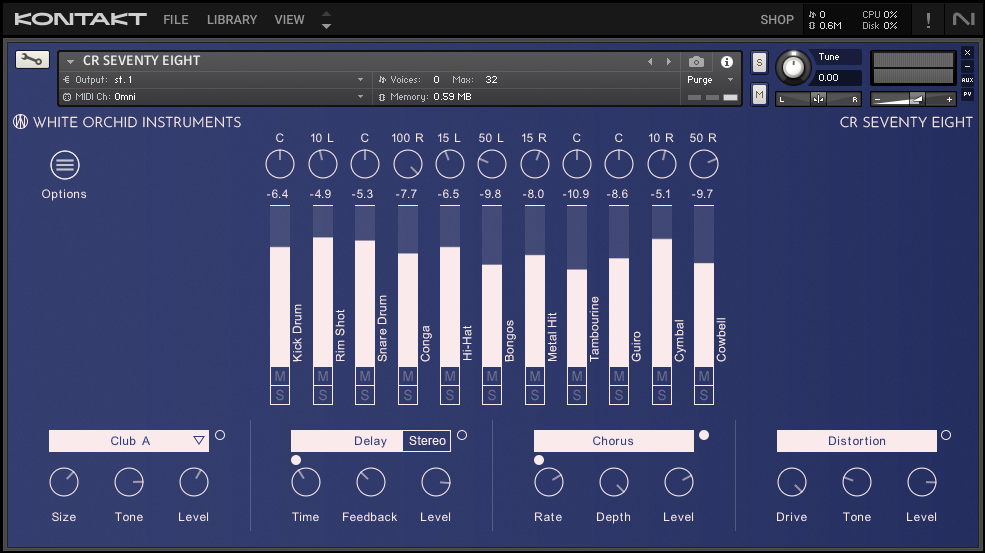Click the chorus Rate knob
Screen dimensions: 985x553
548,482
